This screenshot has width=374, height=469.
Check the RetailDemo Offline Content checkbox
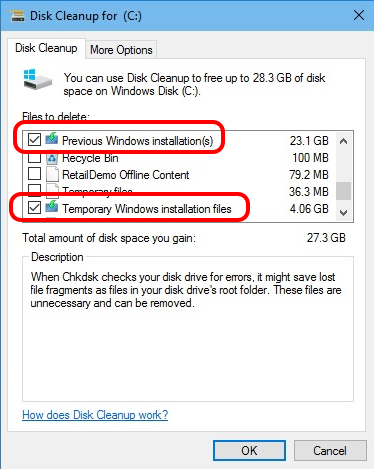(x=34, y=174)
